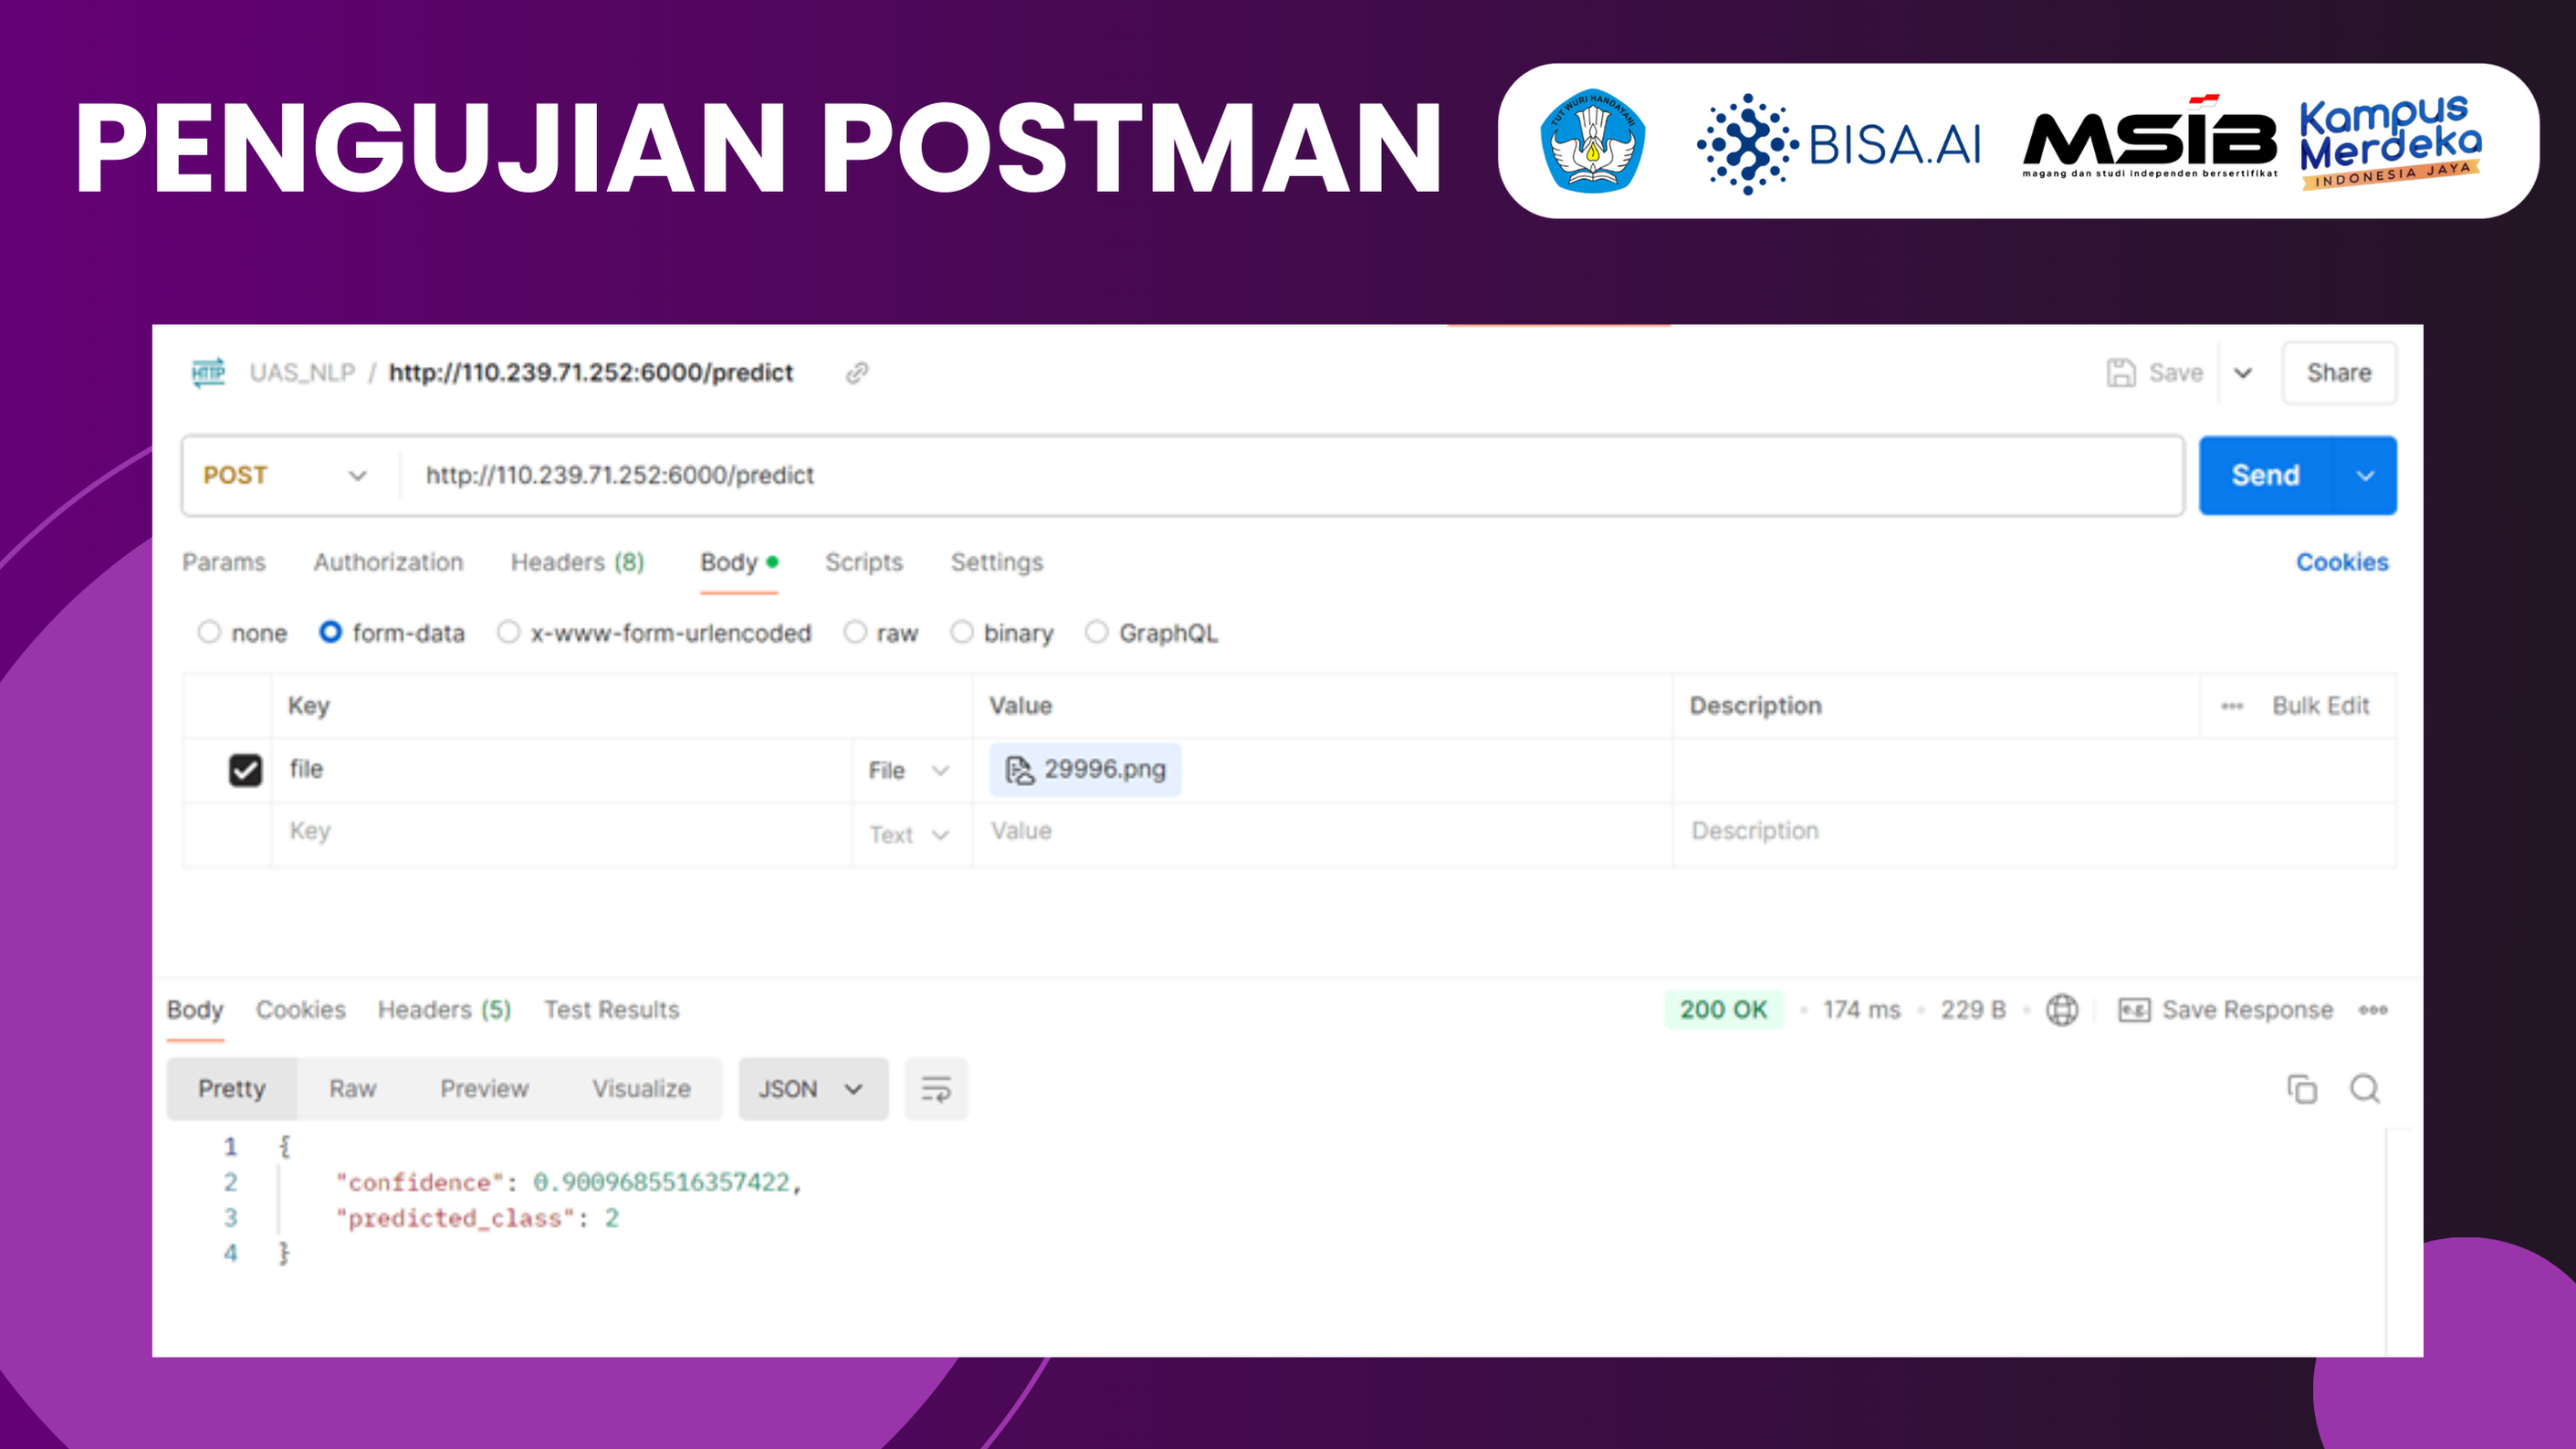
Task: Click the UAS_NLP collection breadcrumb
Action: [x=302, y=373]
